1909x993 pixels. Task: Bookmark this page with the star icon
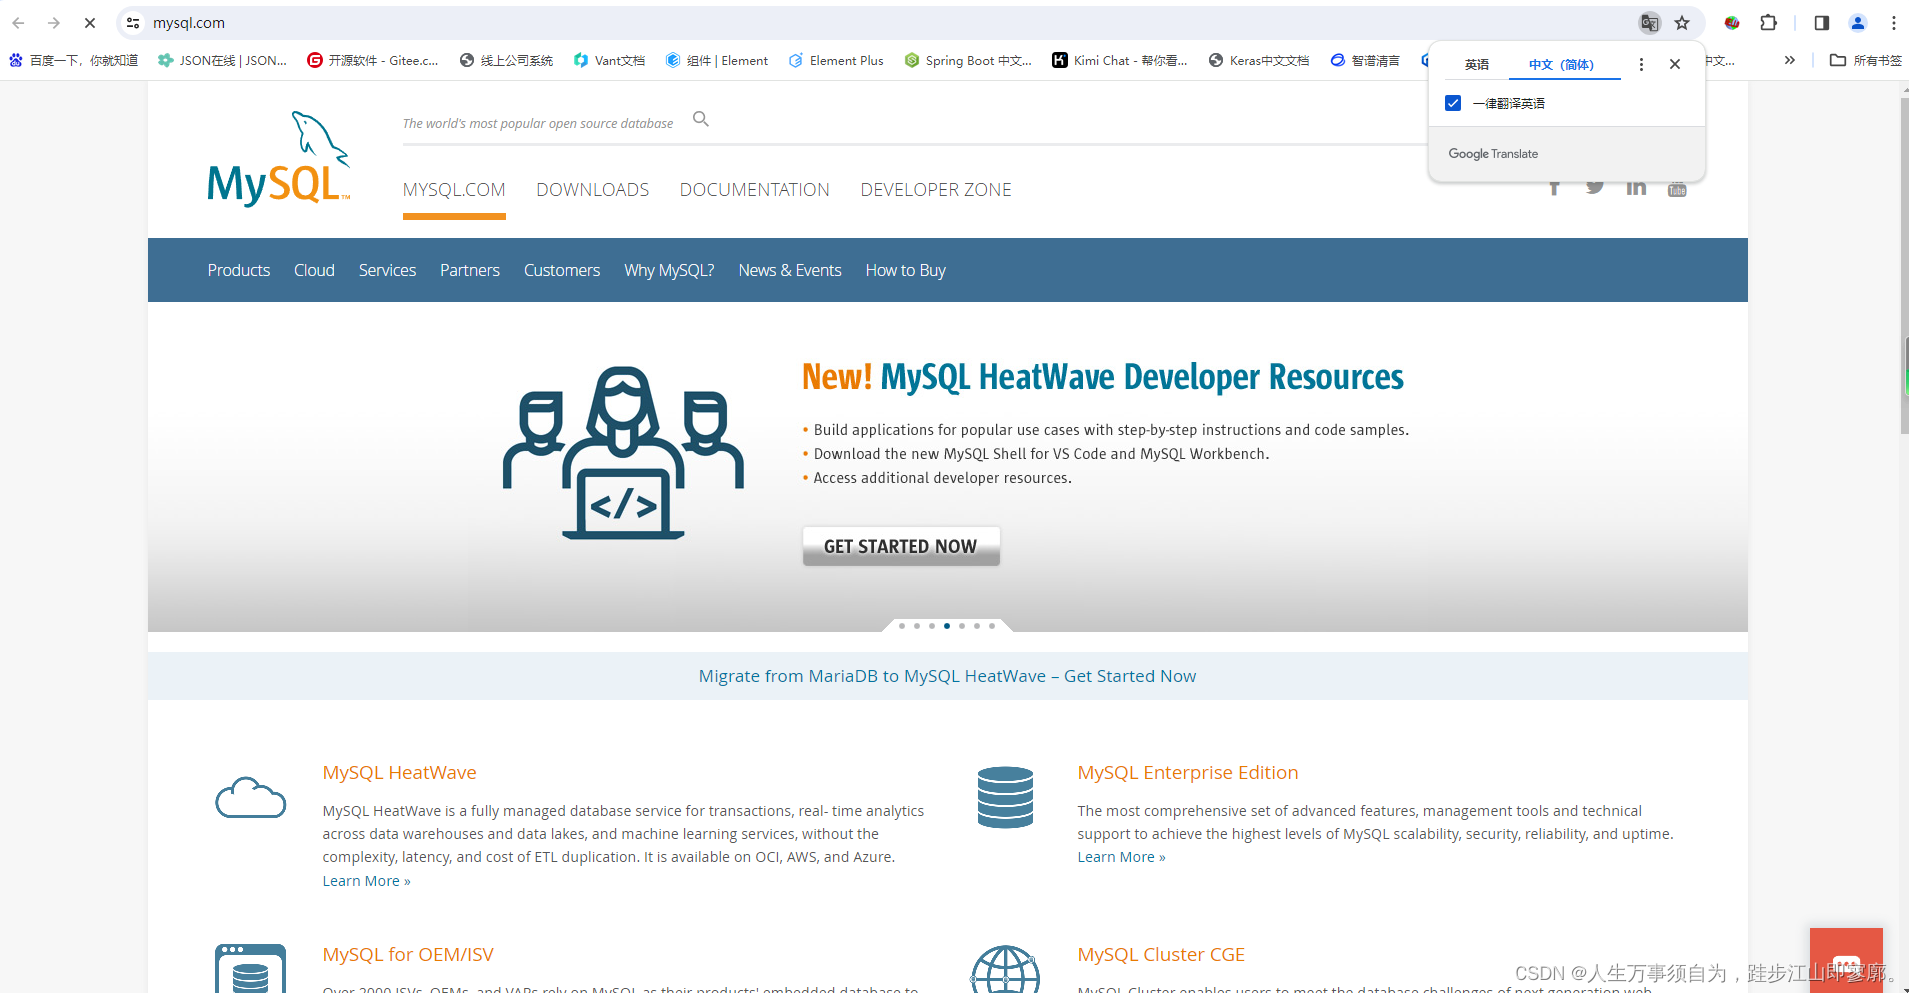1682,23
